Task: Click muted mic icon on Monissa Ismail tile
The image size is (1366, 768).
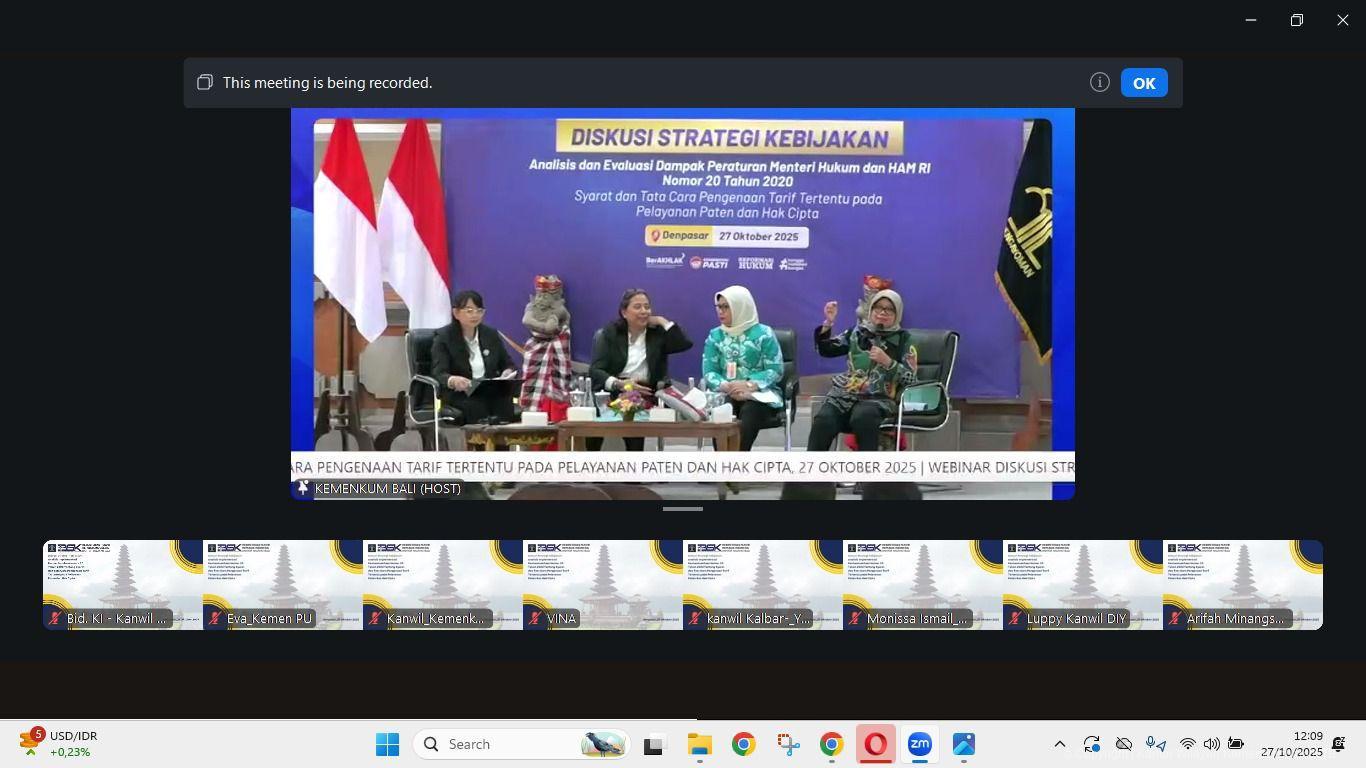Action: point(855,619)
